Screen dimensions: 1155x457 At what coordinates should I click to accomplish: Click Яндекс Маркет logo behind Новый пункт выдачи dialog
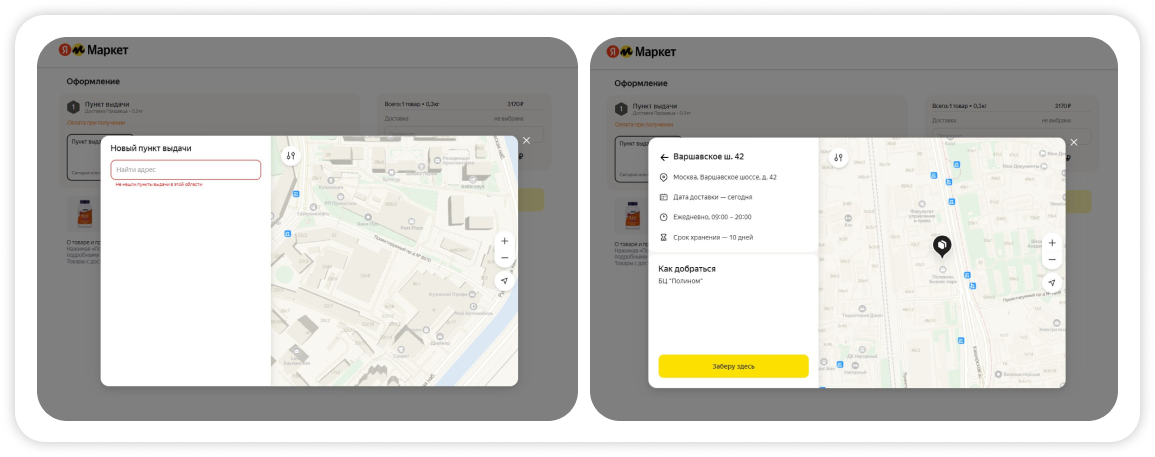(94, 50)
